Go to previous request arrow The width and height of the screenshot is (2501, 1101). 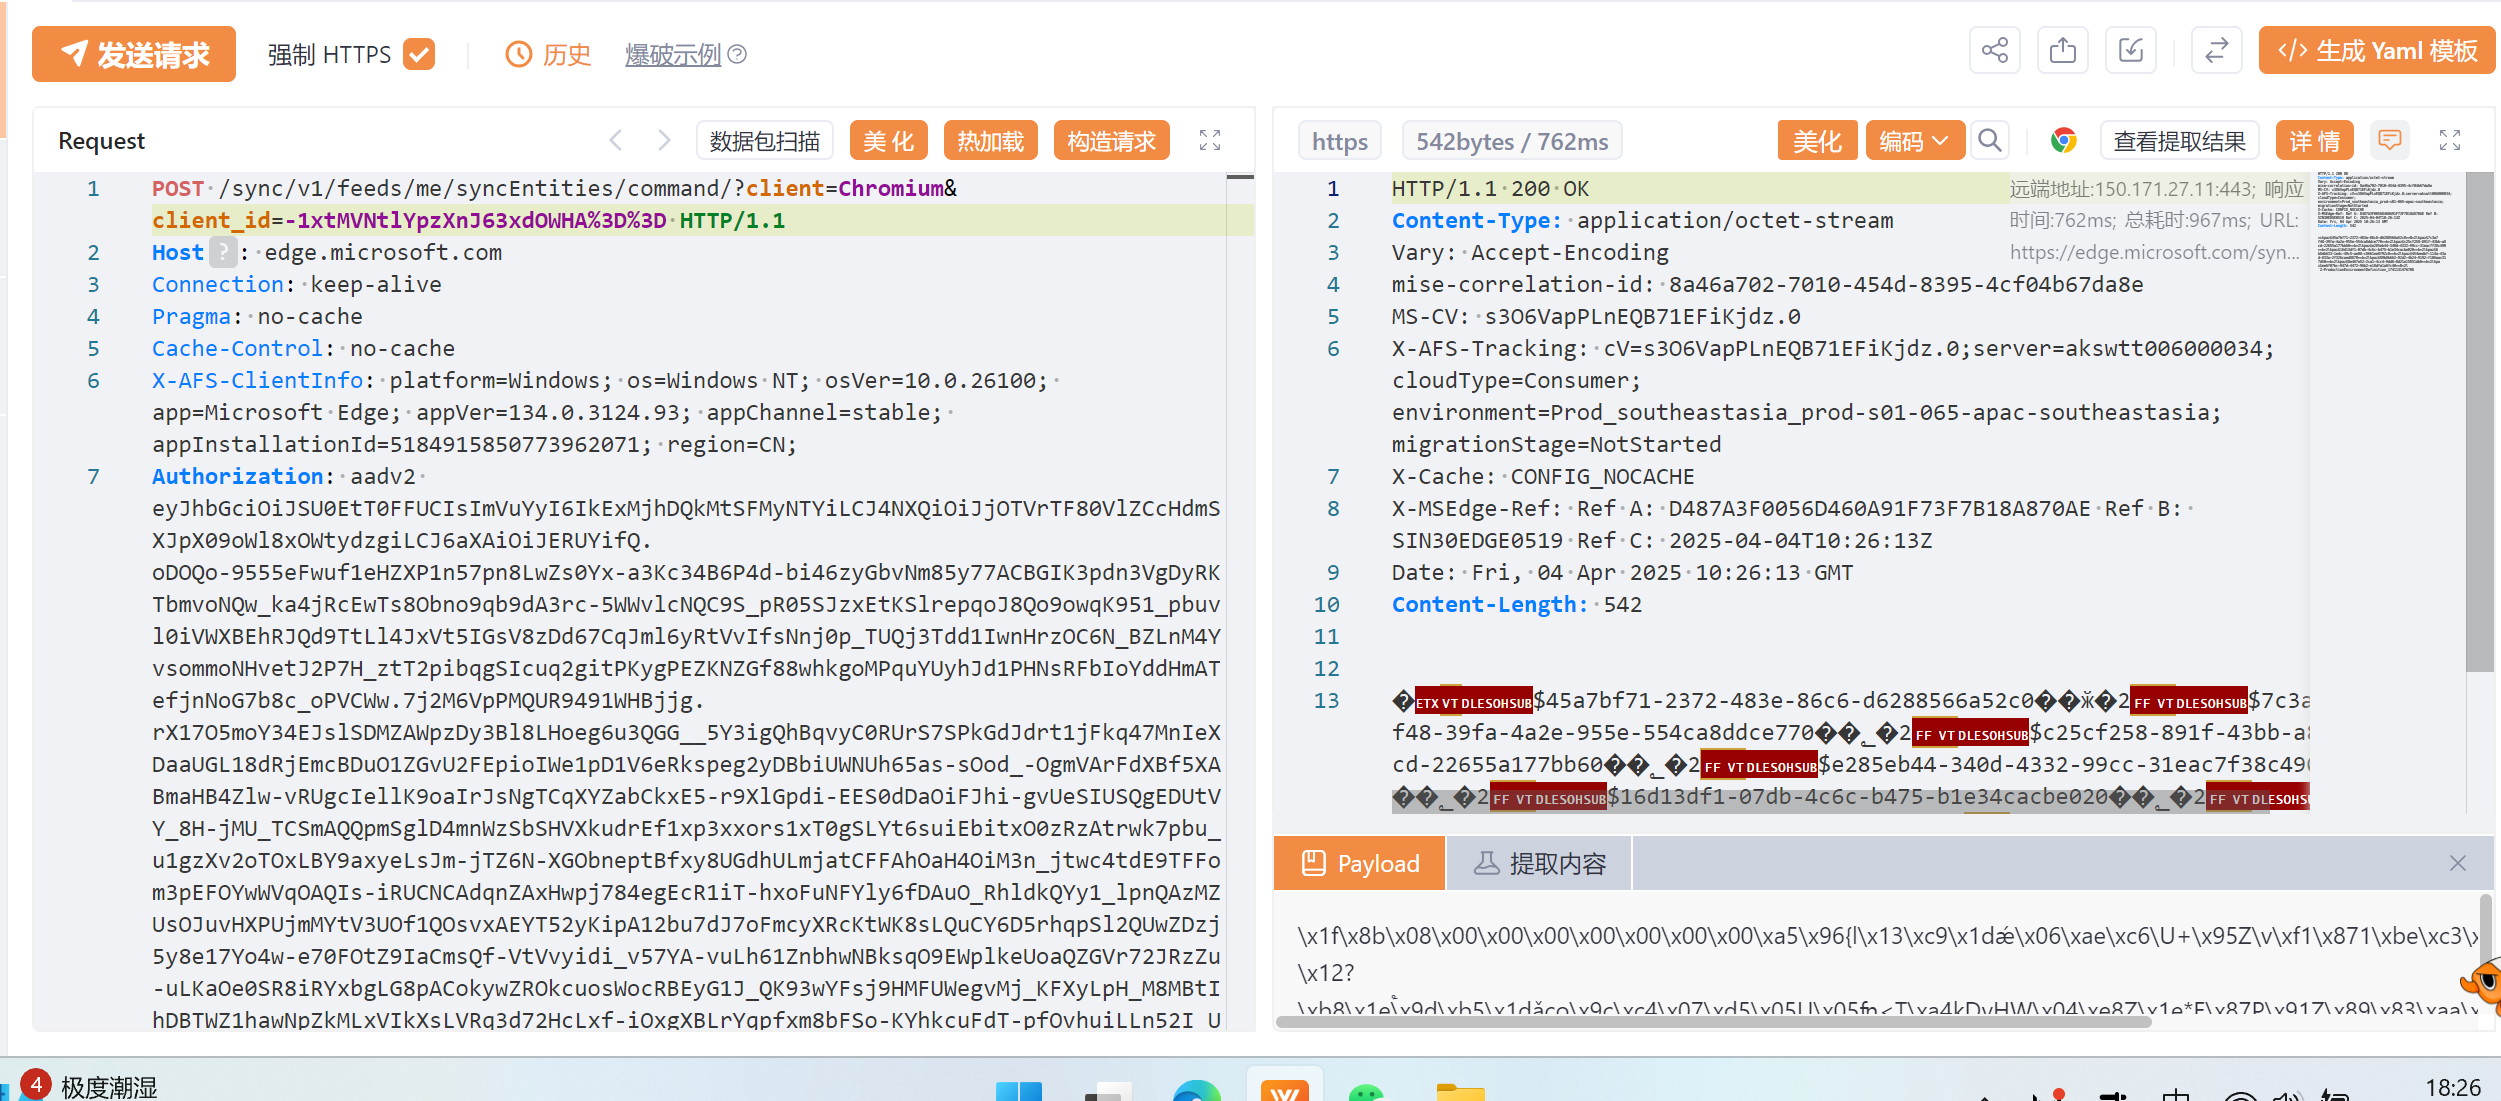(x=616, y=141)
